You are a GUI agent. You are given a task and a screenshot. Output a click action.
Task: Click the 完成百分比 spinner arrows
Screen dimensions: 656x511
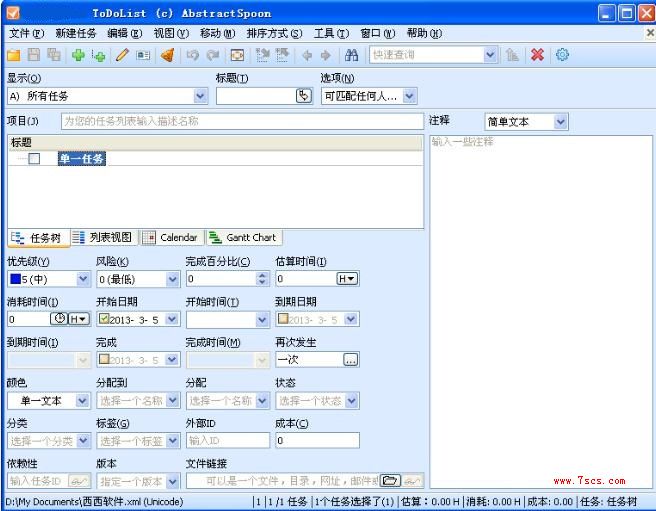pos(262,279)
